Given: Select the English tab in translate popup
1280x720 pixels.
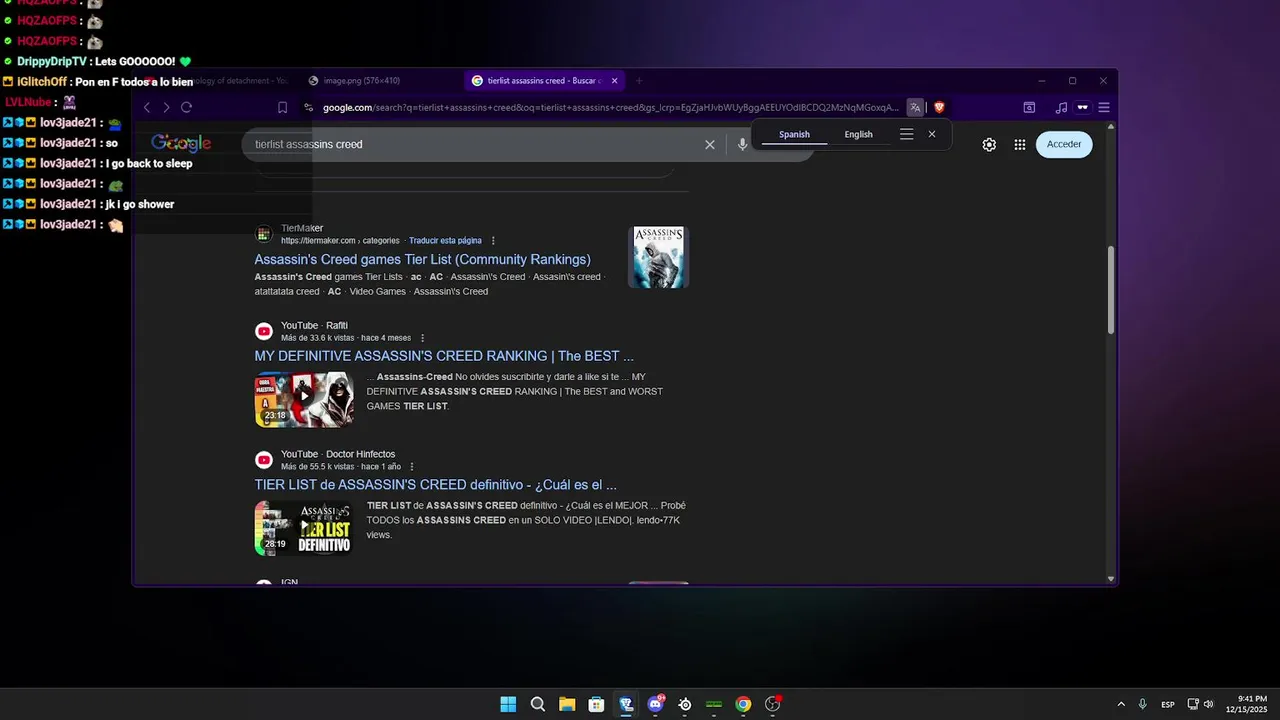Looking at the screenshot, I should click(x=858, y=134).
